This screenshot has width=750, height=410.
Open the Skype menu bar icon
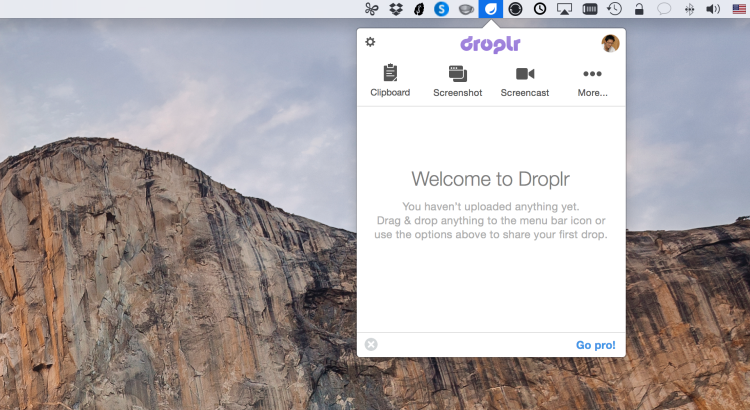tap(441, 9)
